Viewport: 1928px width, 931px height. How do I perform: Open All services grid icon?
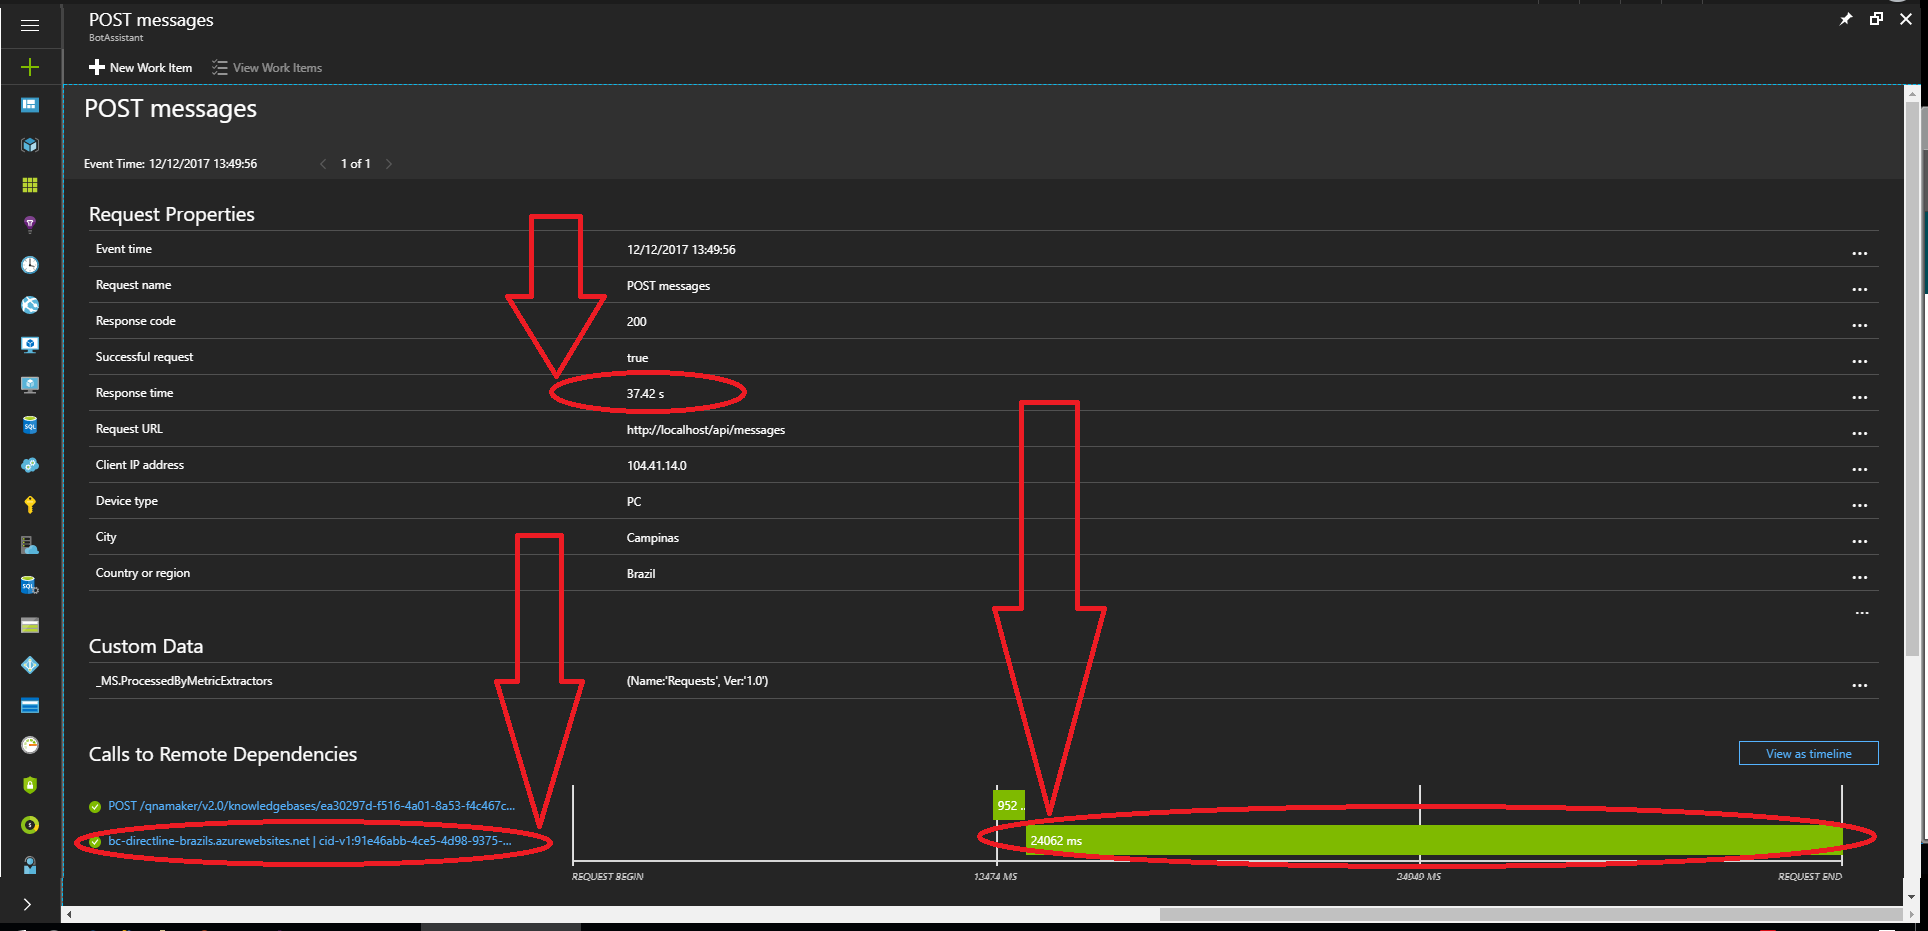(x=29, y=184)
